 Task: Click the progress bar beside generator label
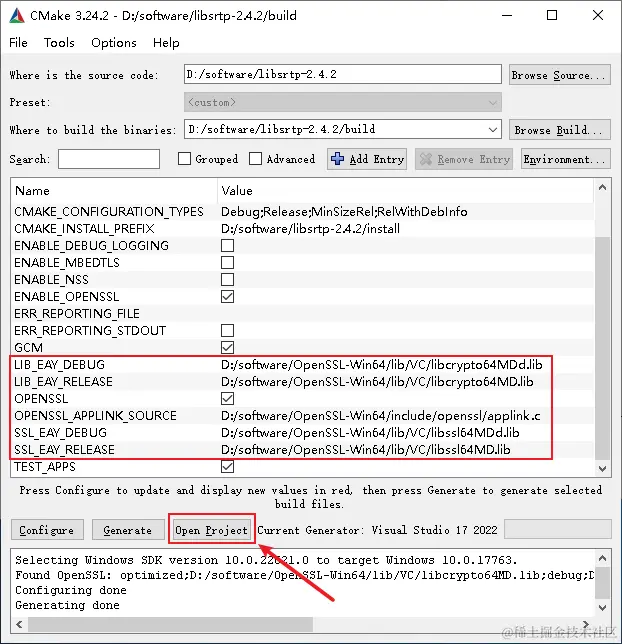557,529
